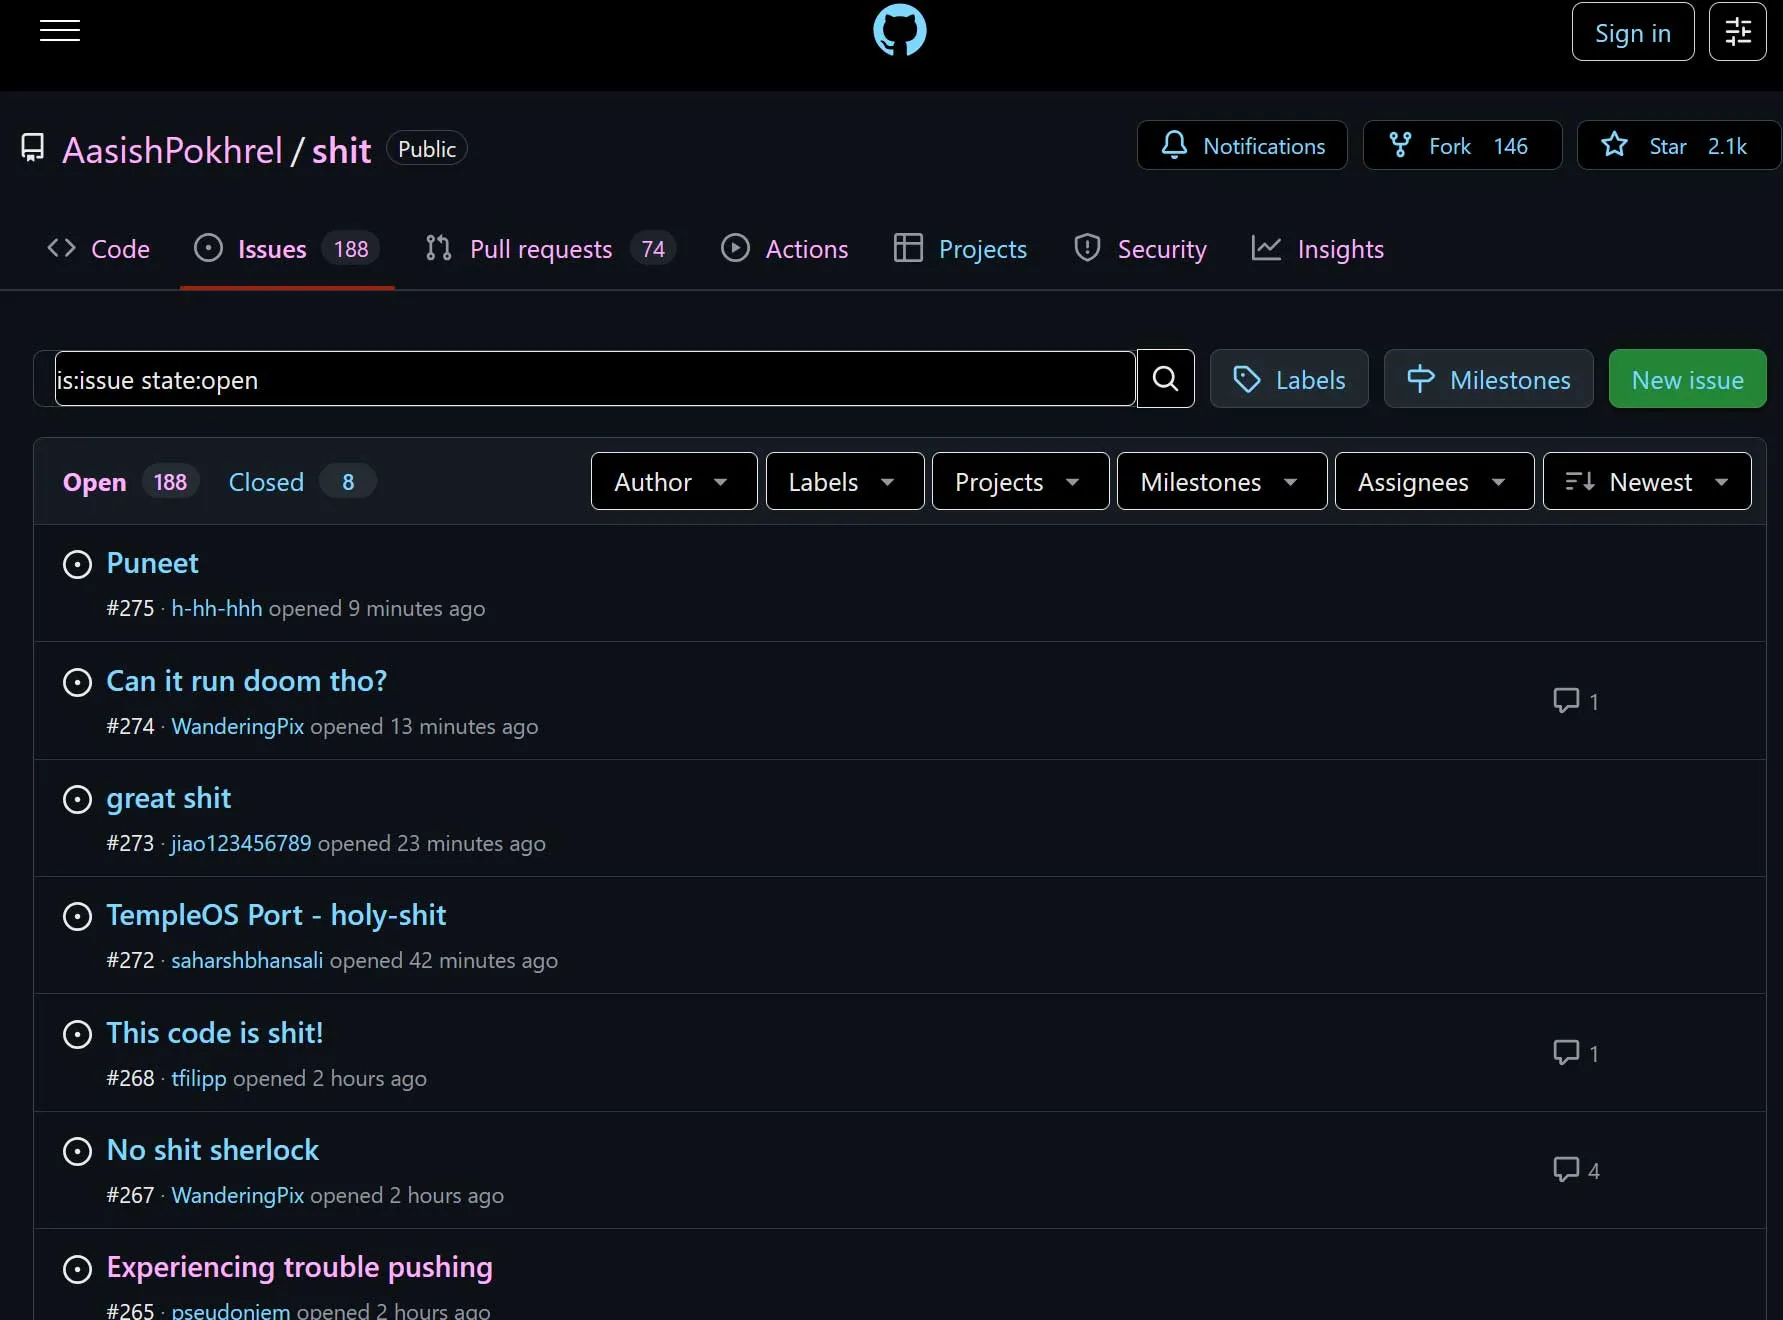Focus the is:issue state:open search field

[x=595, y=379]
